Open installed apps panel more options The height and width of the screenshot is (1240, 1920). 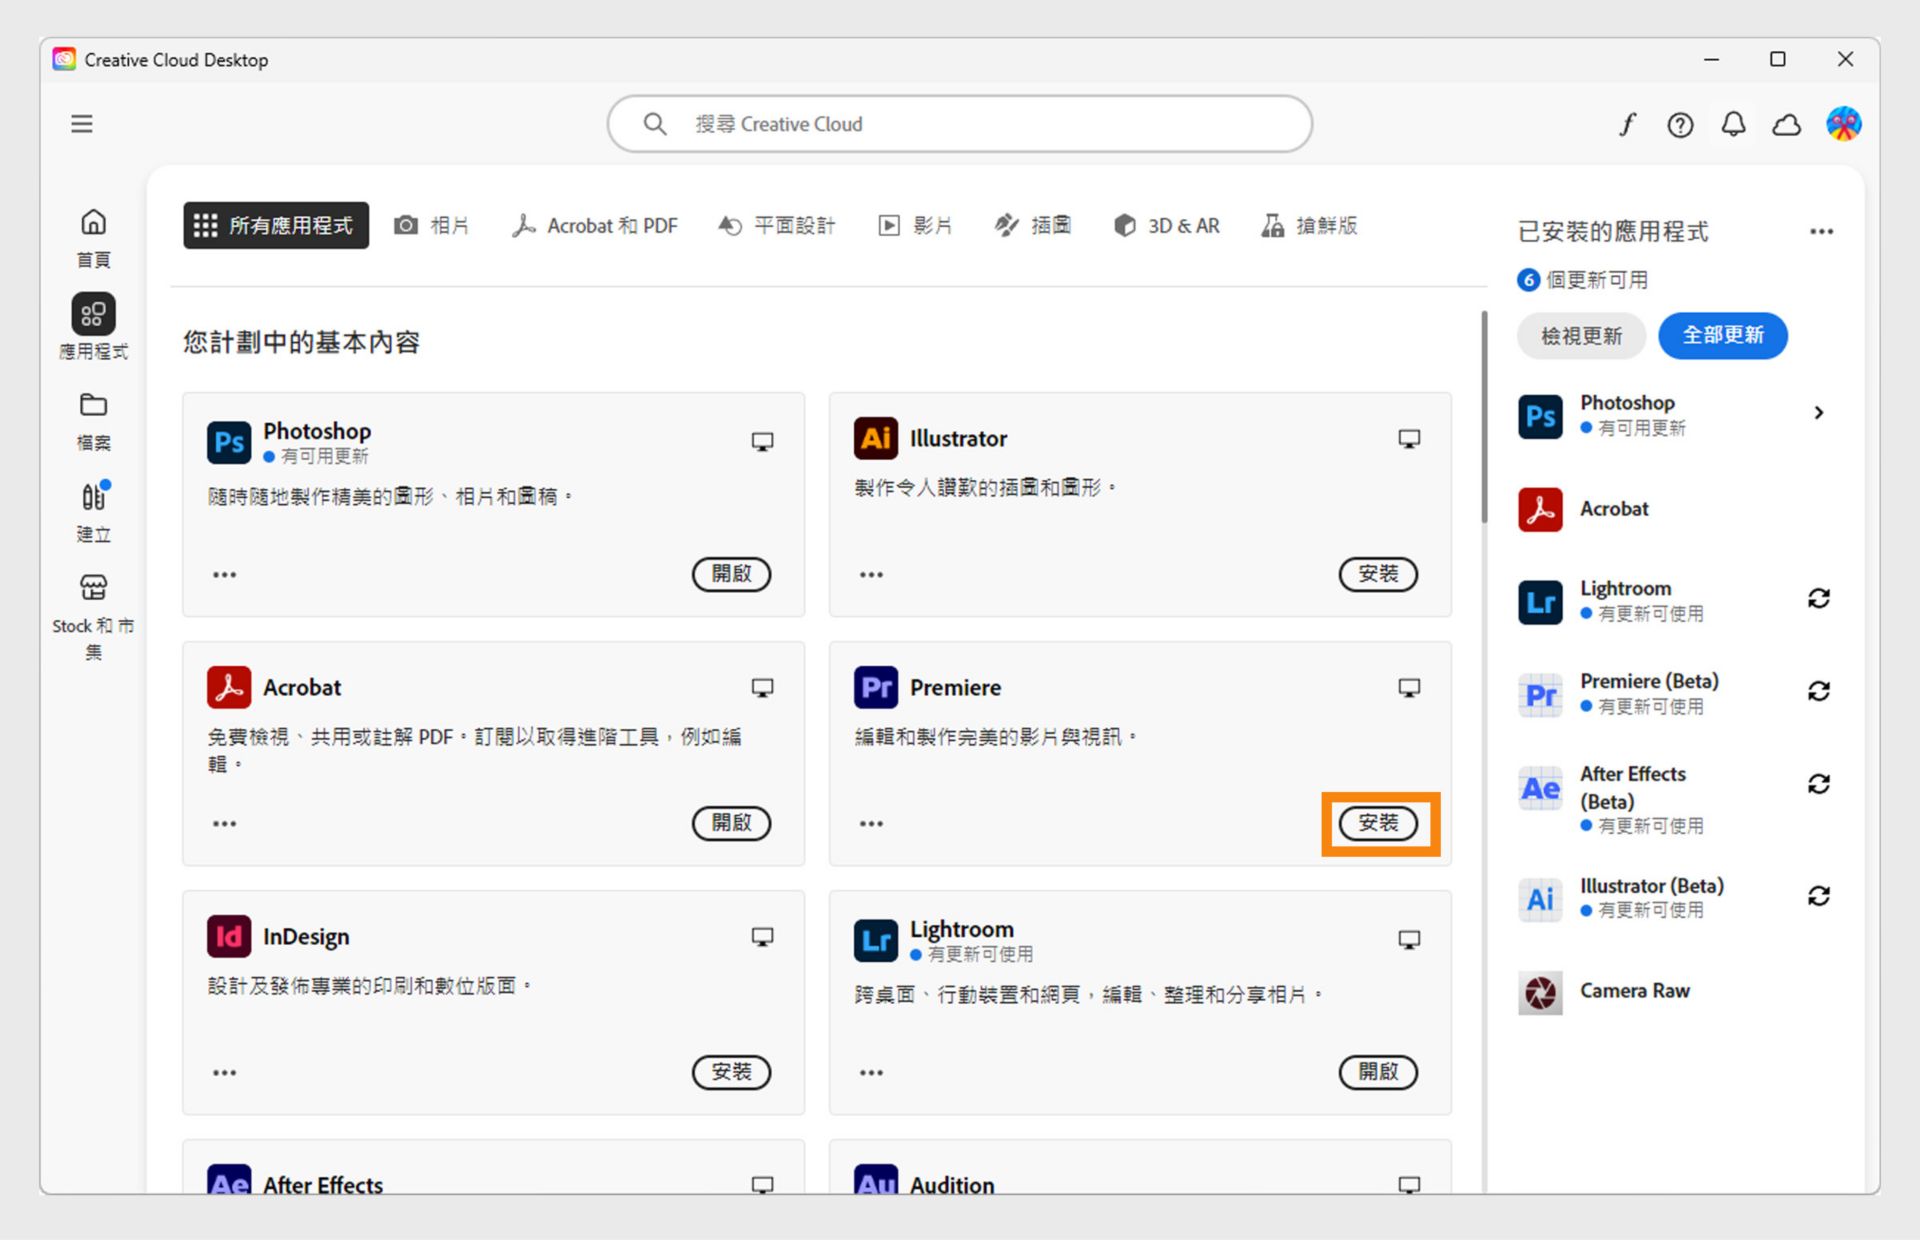(1822, 232)
